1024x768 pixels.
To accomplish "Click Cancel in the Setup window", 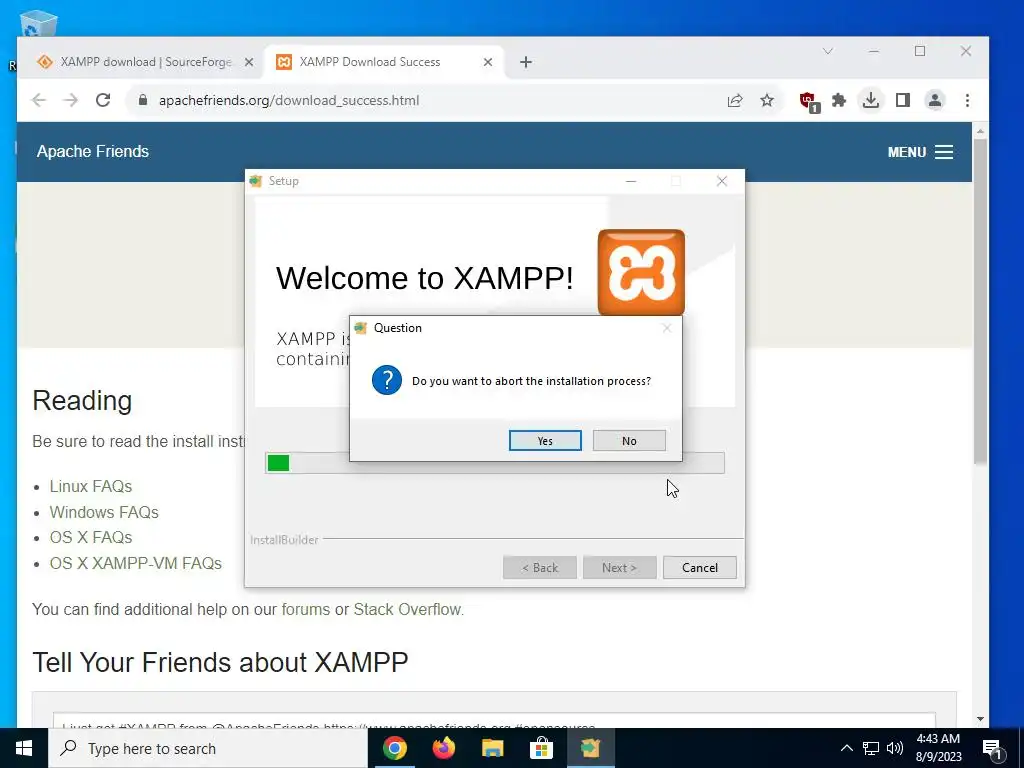I will click(699, 568).
